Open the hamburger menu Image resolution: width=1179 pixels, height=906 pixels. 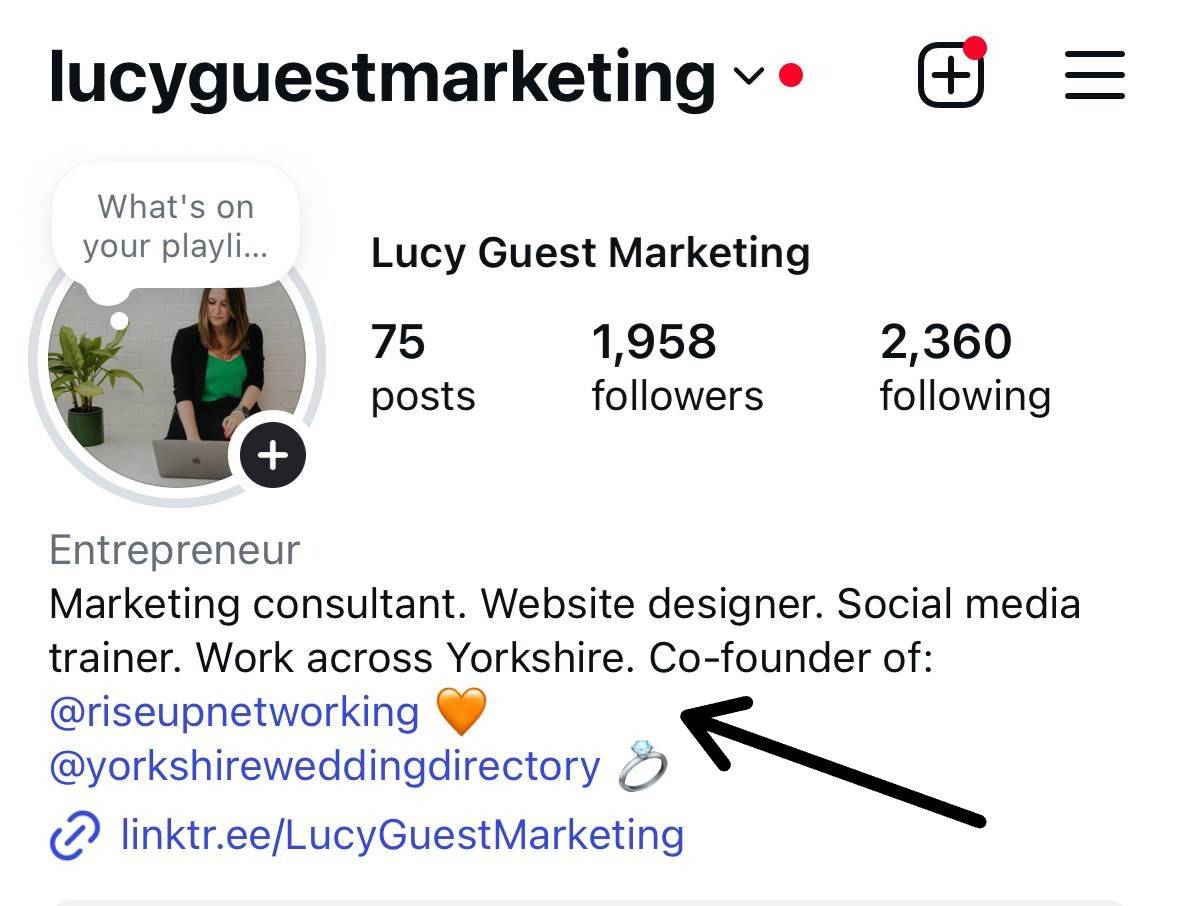[1095, 74]
